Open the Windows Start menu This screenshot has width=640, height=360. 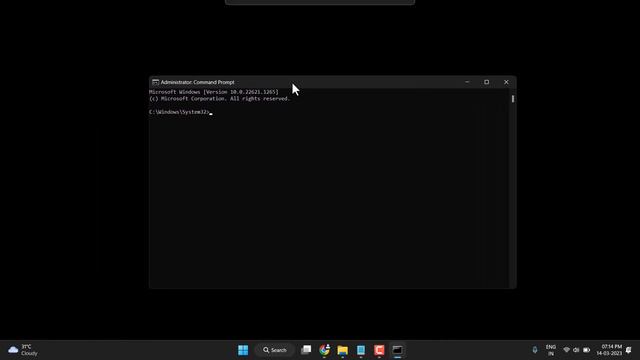(243, 350)
